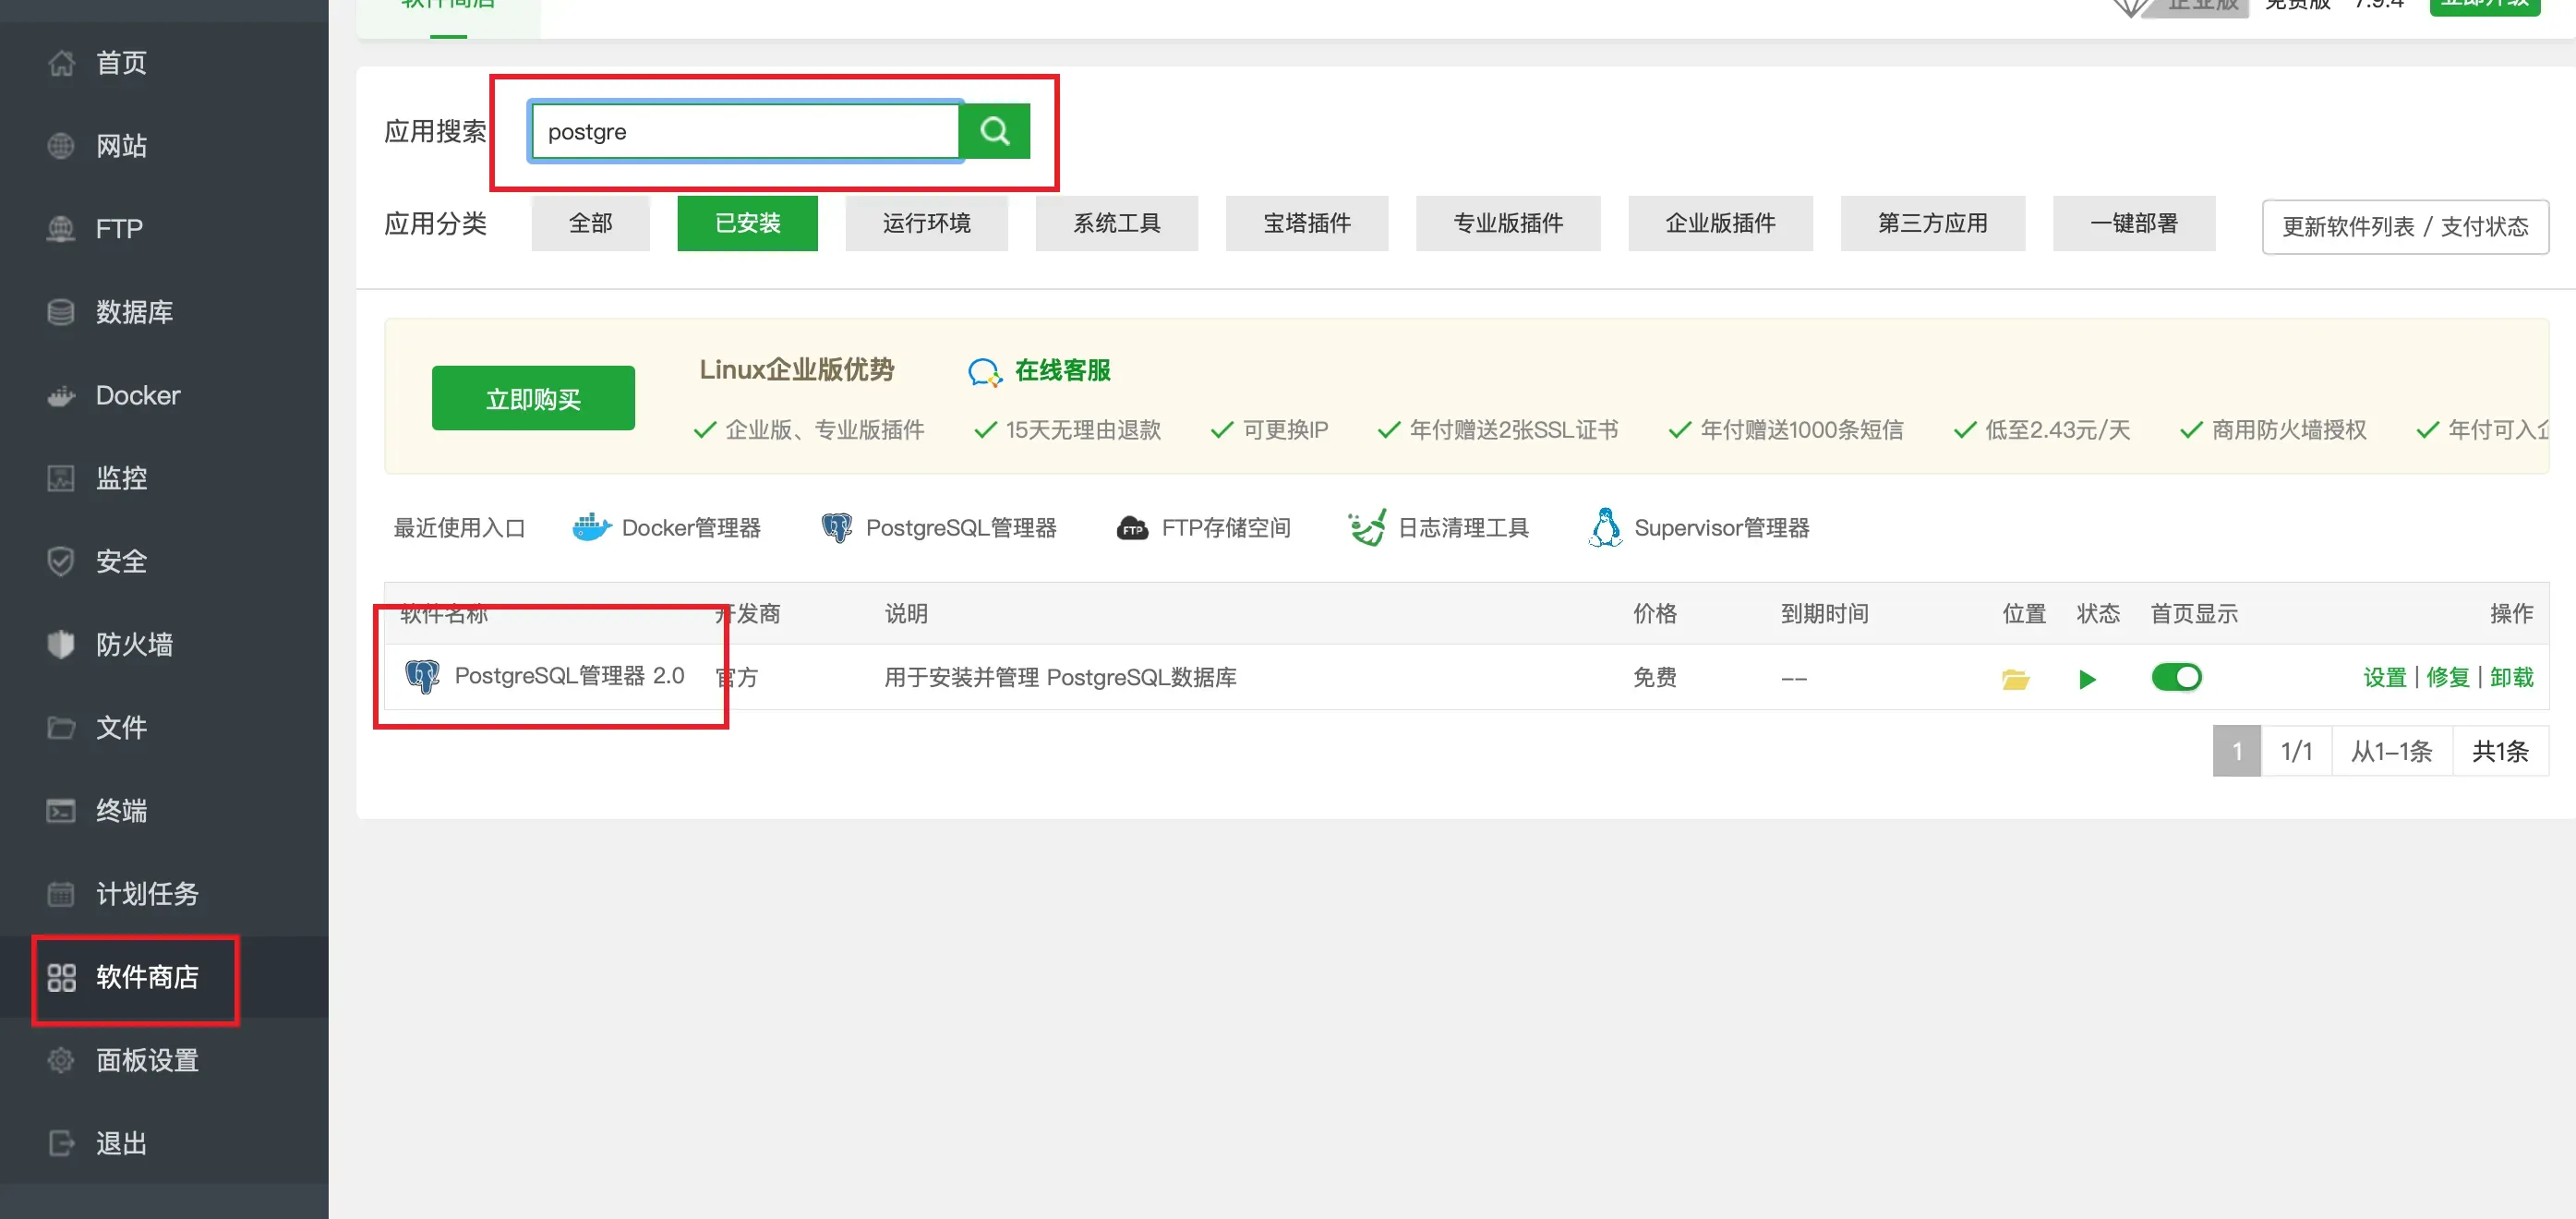
Task: Open the 首页 home icon in the sidebar
Action: tap(61, 63)
